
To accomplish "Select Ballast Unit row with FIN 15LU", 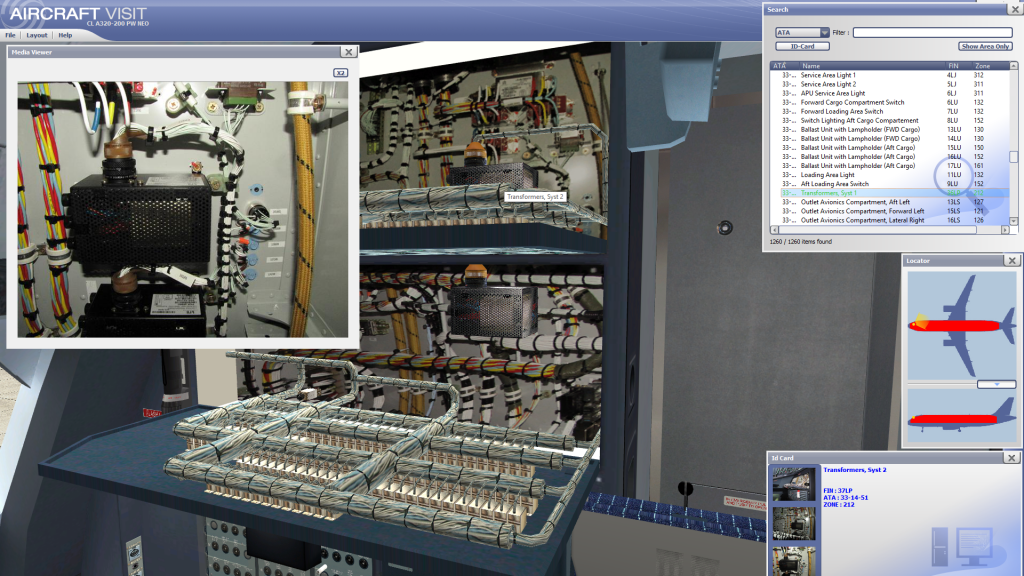I will [x=889, y=148].
